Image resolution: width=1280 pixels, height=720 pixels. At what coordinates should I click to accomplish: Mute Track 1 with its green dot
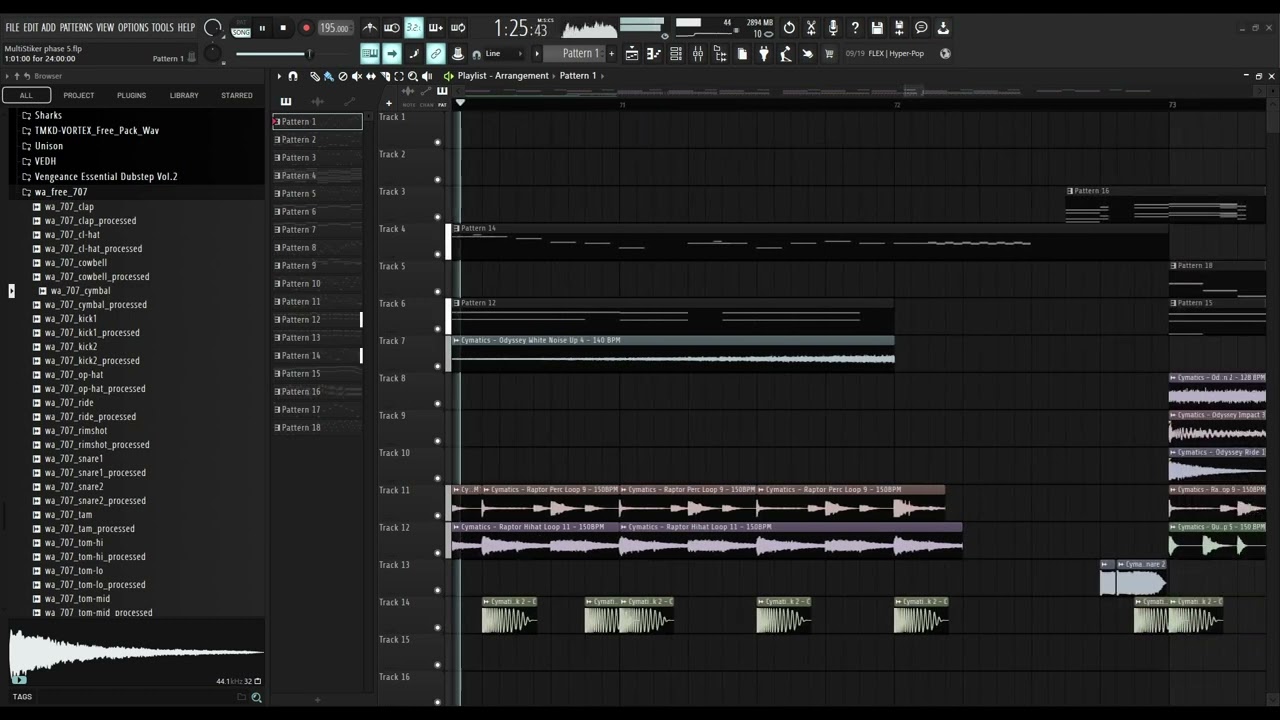point(437,142)
